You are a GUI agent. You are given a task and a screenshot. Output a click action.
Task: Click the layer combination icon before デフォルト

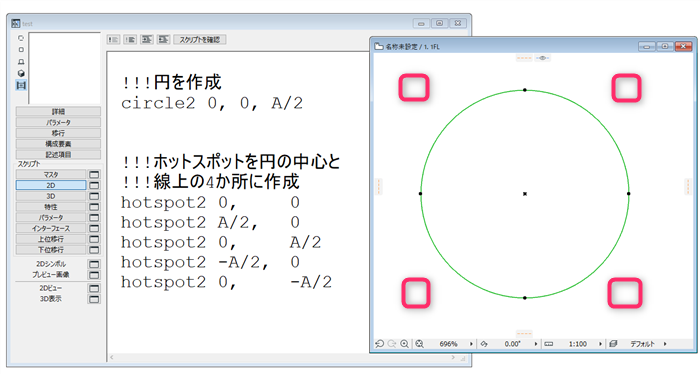tap(613, 344)
